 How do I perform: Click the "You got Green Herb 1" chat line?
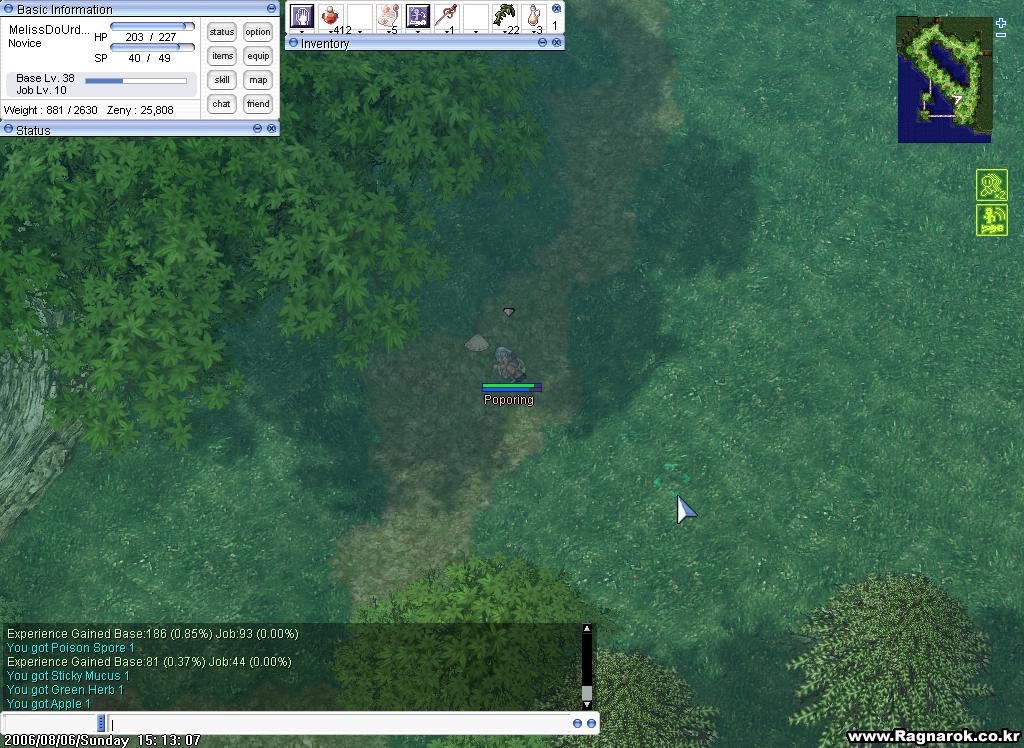pos(65,689)
